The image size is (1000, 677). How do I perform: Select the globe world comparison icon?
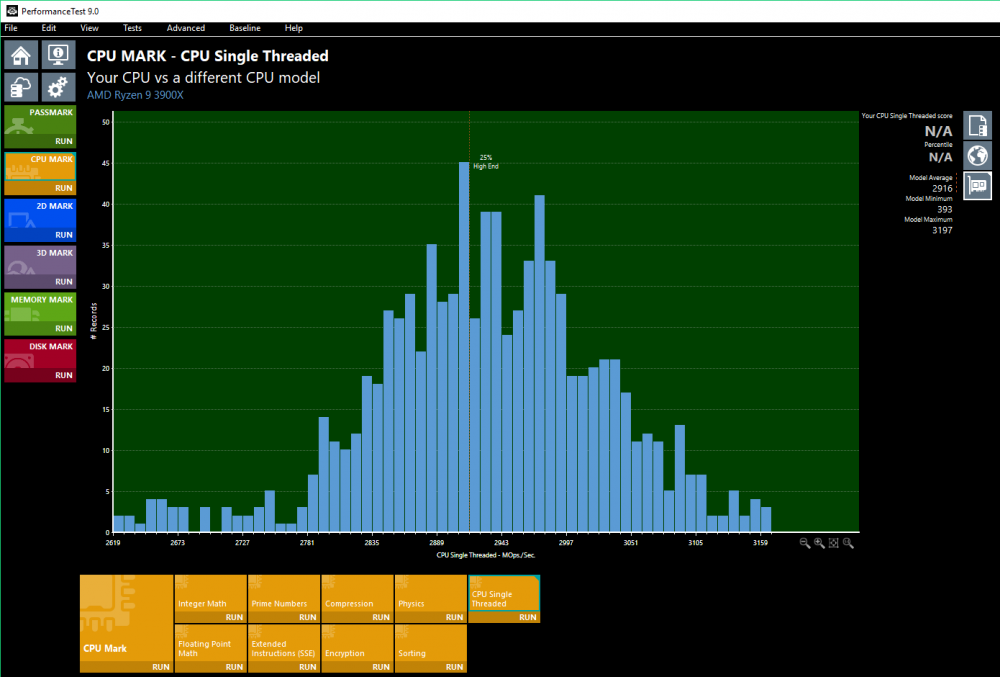click(976, 155)
